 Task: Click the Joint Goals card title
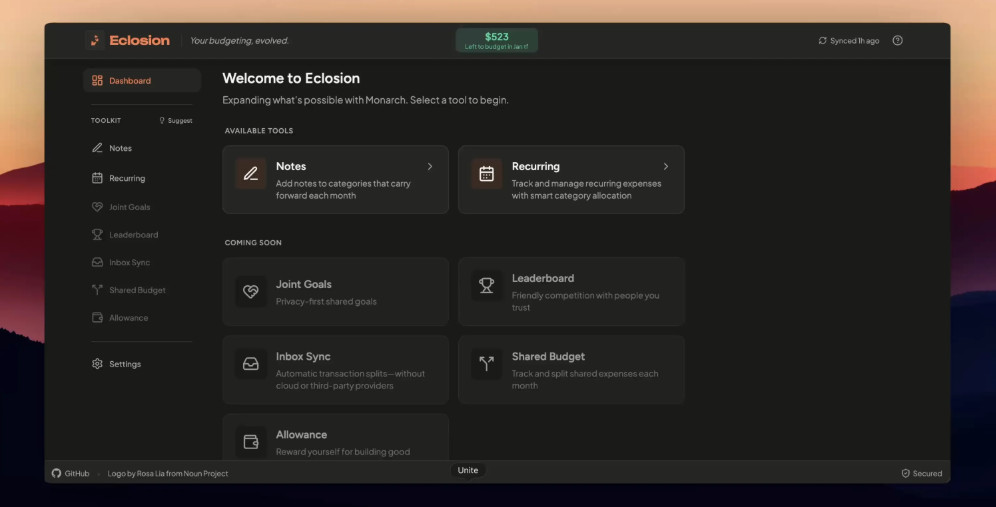[x=304, y=284]
